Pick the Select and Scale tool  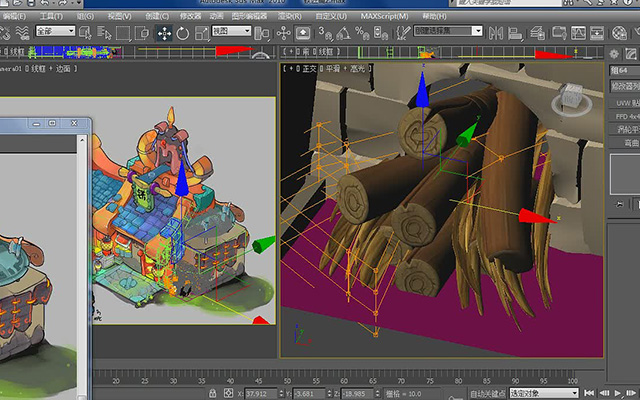tap(202, 33)
